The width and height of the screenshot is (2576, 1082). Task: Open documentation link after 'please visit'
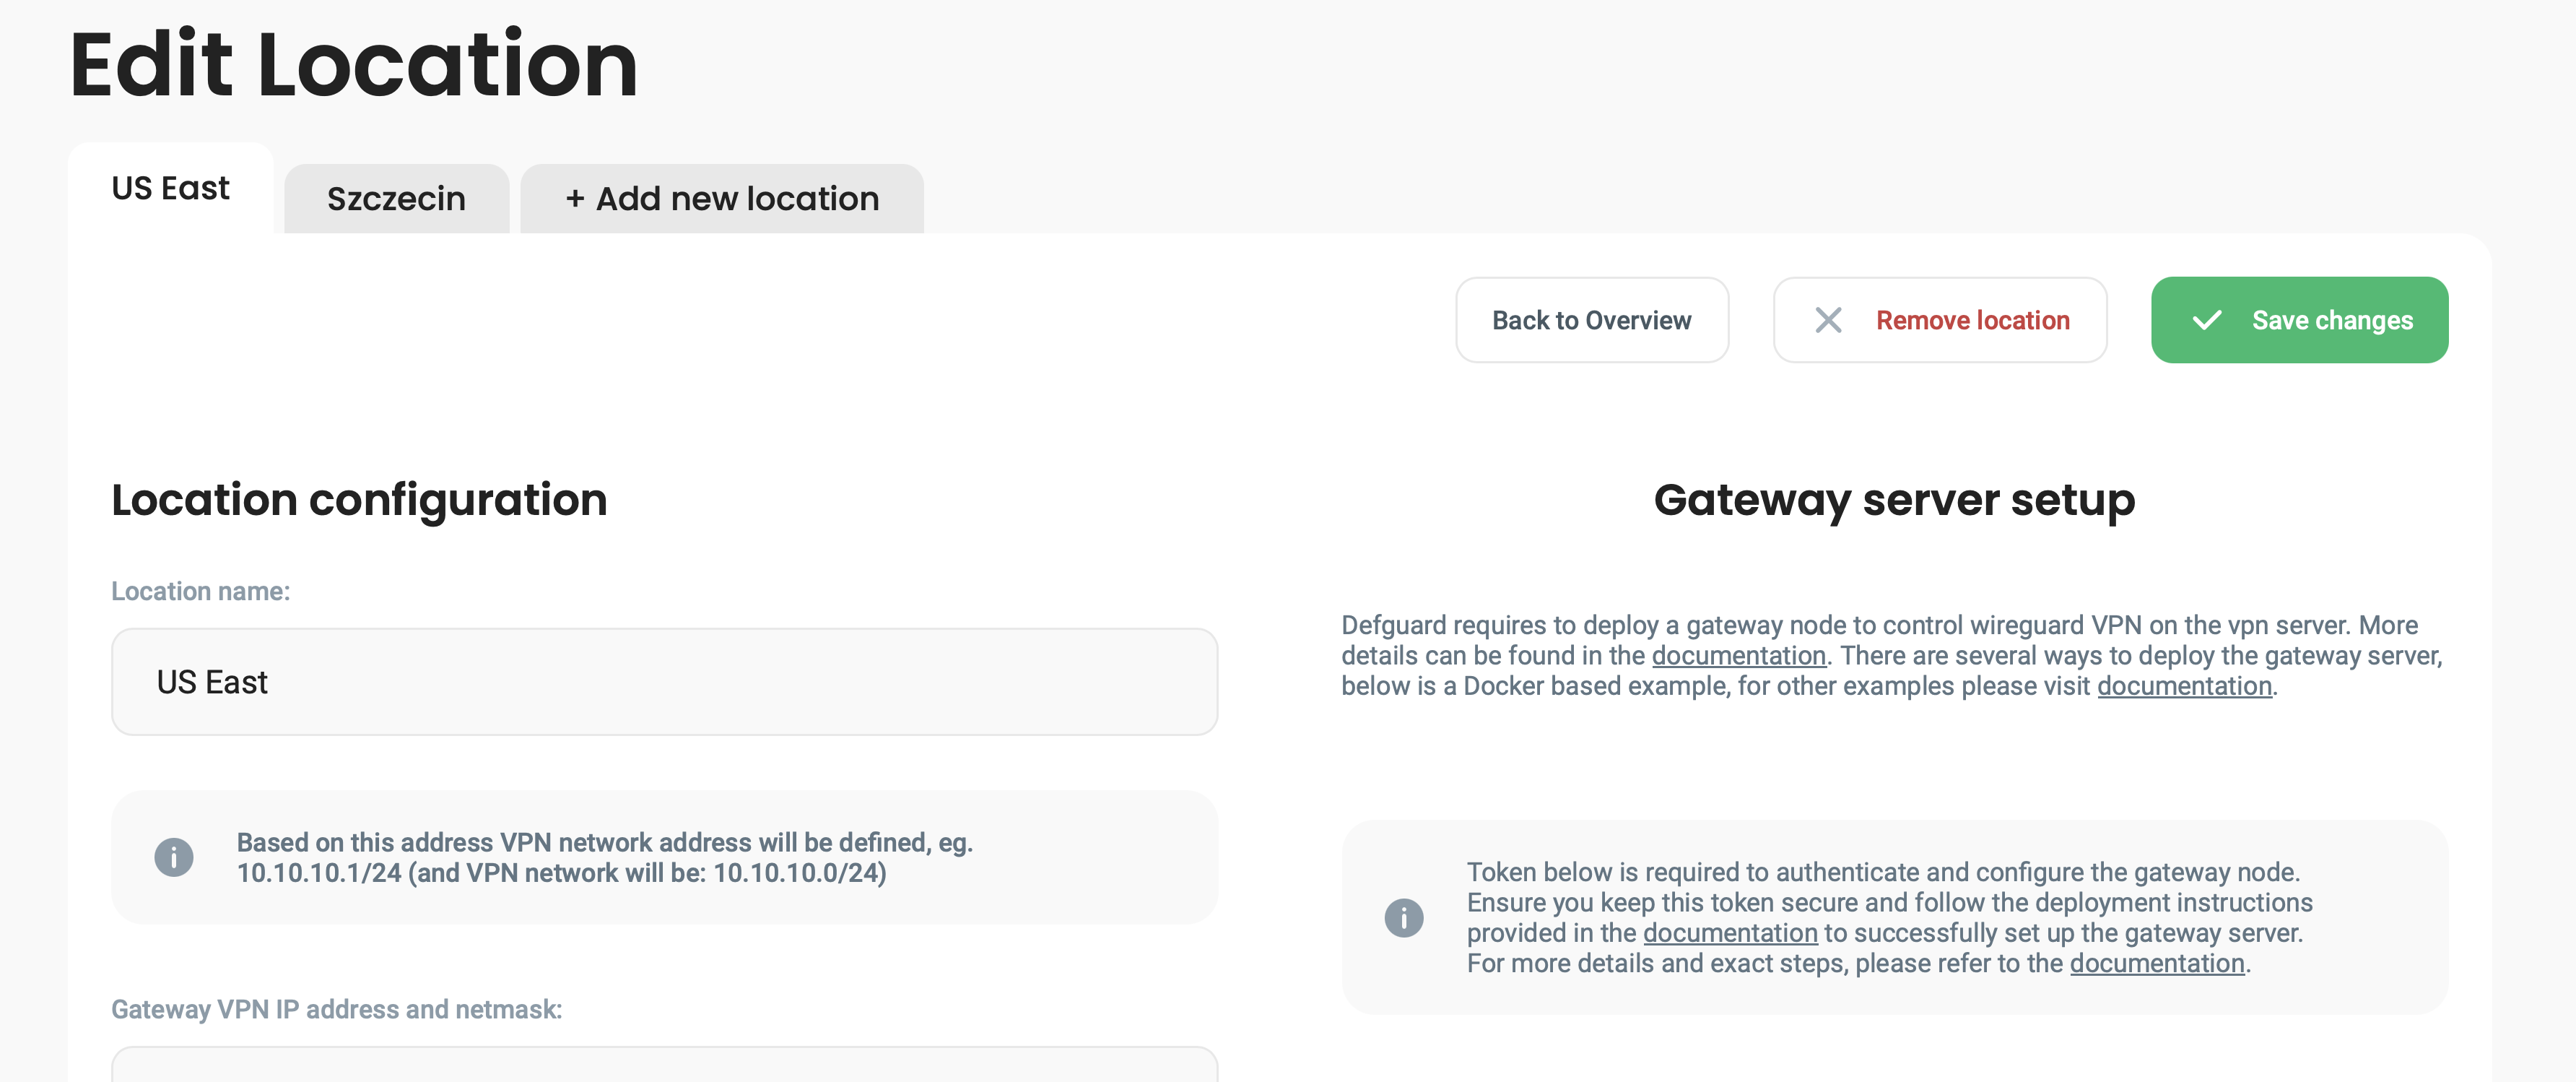pyautogui.click(x=2184, y=686)
